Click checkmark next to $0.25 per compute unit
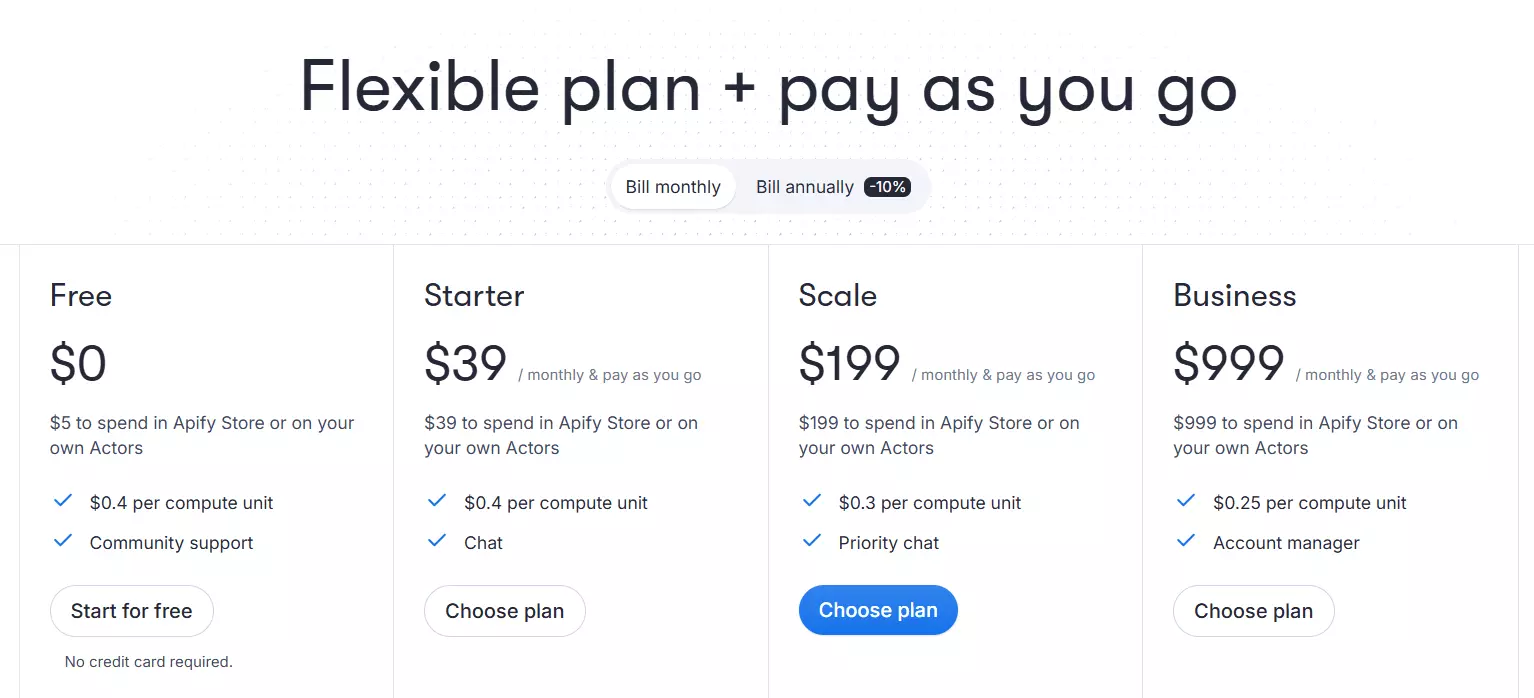The image size is (1534, 698). (1186, 501)
